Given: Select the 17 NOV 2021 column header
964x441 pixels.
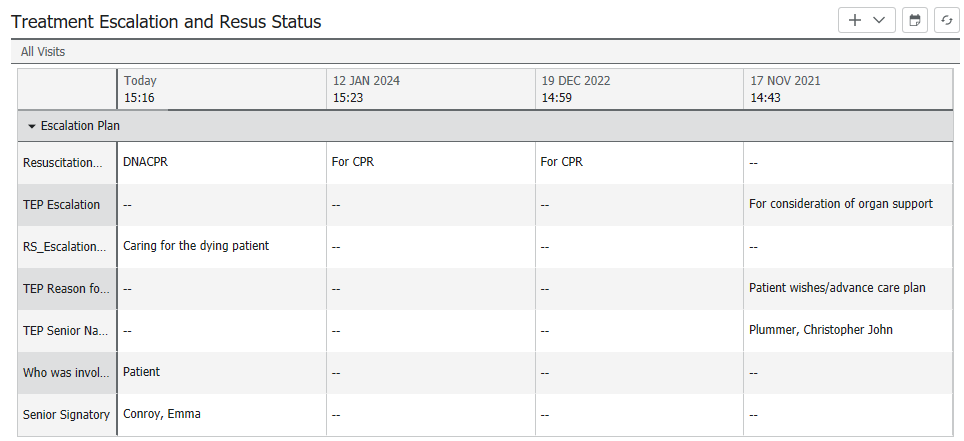Looking at the screenshot, I should pyautogui.click(x=848, y=89).
